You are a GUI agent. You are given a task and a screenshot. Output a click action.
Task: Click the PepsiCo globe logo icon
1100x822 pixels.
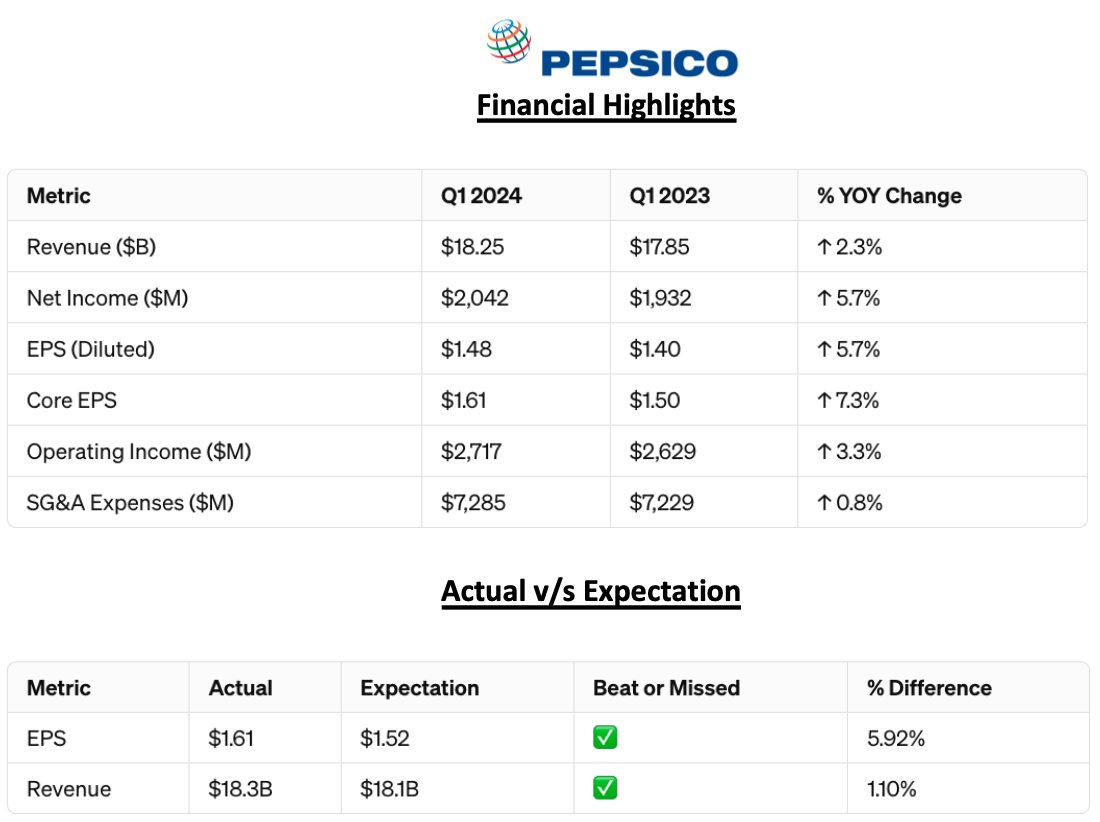pyautogui.click(x=509, y=46)
